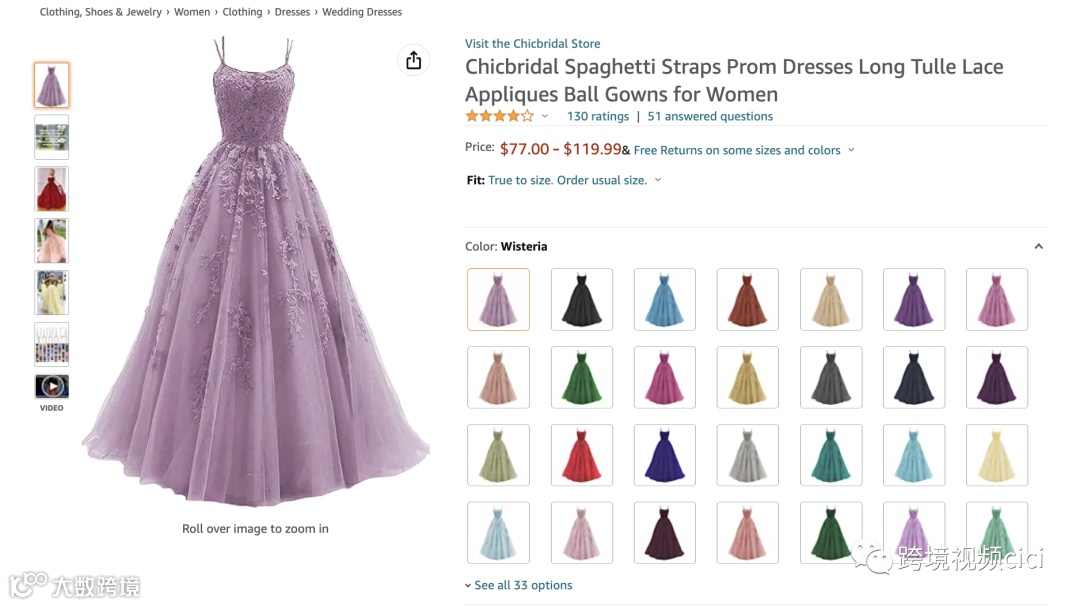Screen dimensions: 1080x606
Task: Play the product video thumbnail
Action: (x=52, y=386)
